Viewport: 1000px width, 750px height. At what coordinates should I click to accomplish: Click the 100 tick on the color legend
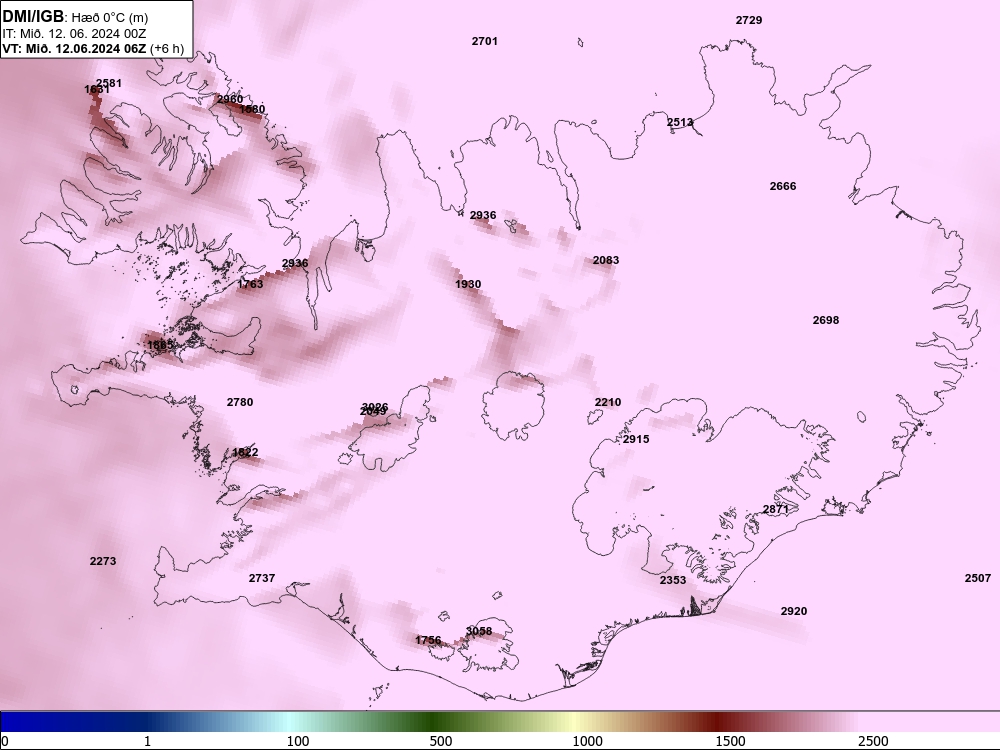298,741
